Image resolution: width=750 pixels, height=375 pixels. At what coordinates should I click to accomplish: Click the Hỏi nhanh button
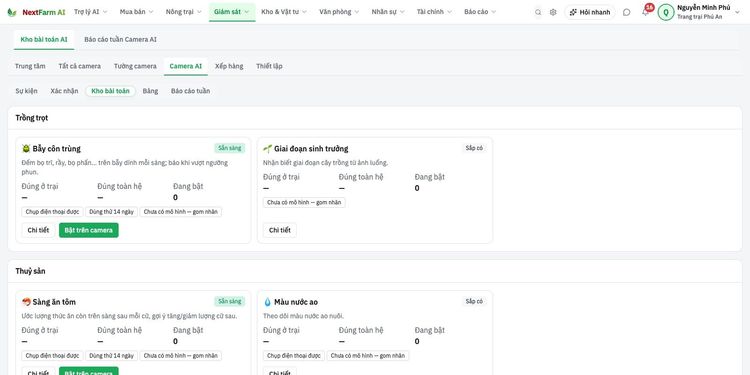pyautogui.click(x=590, y=12)
